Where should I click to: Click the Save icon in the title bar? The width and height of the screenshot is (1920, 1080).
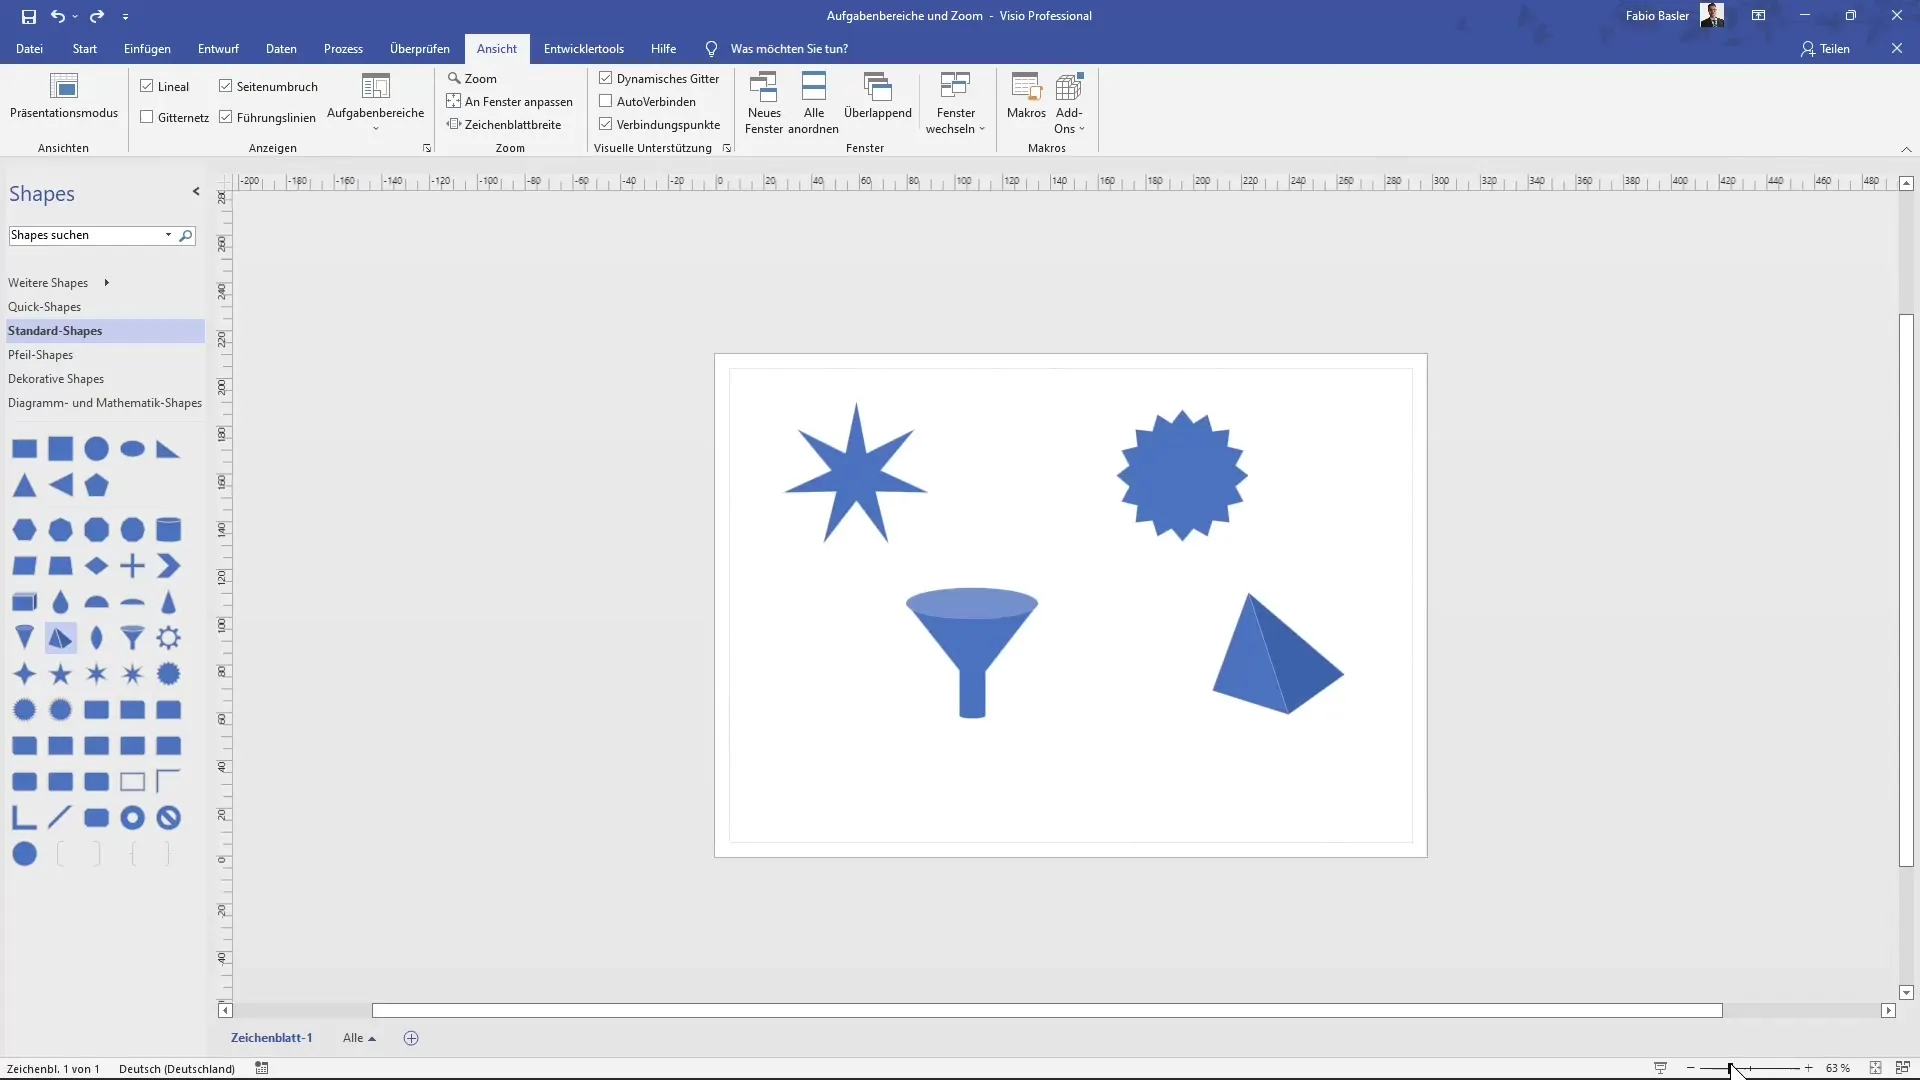(29, 16)
